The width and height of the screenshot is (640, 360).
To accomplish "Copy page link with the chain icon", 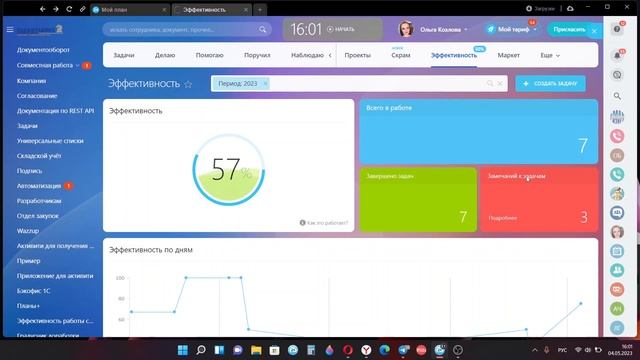I will [82, 9].
